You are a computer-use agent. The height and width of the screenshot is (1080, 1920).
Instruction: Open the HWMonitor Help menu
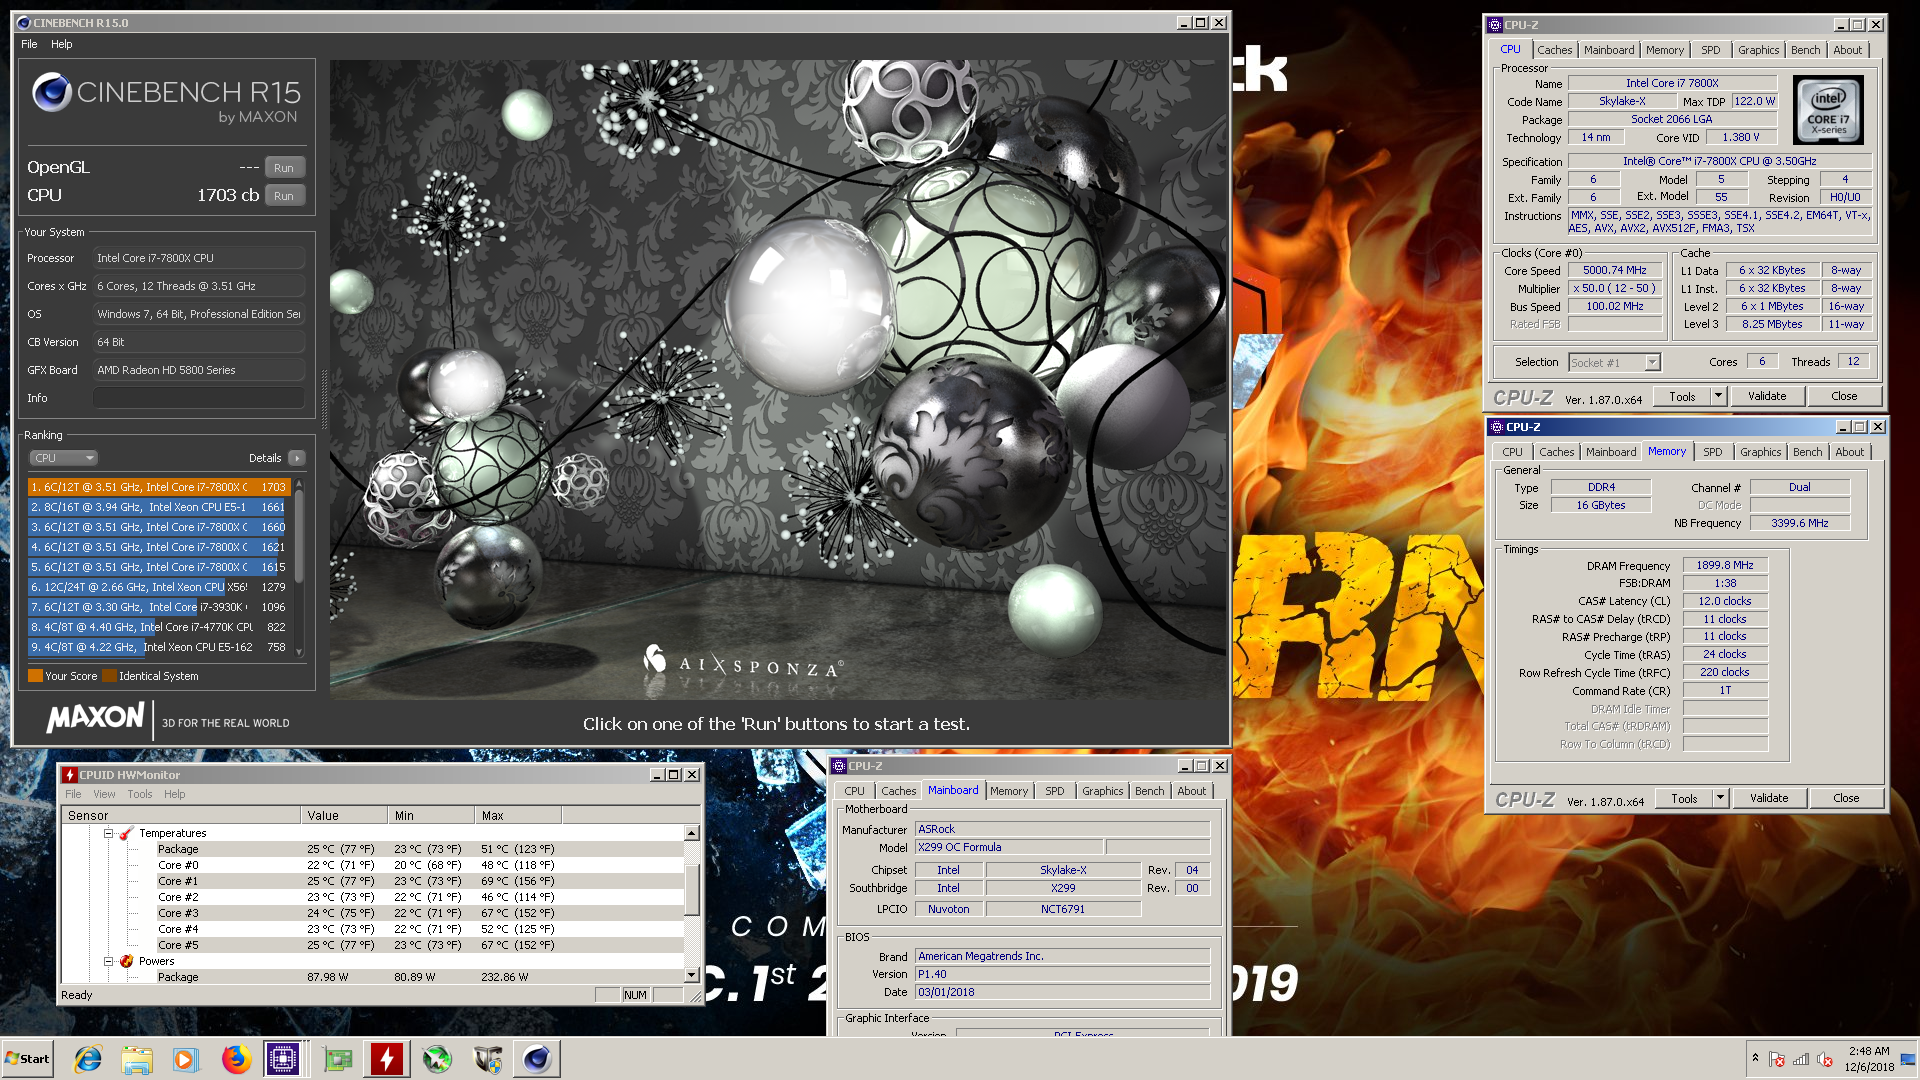coord(175,794)
